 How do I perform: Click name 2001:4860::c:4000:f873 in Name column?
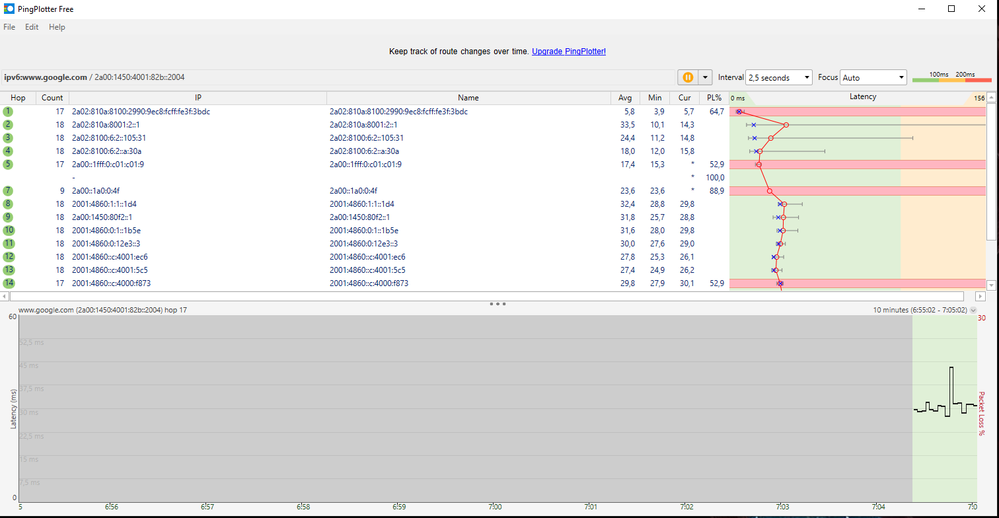click(369, 283)
